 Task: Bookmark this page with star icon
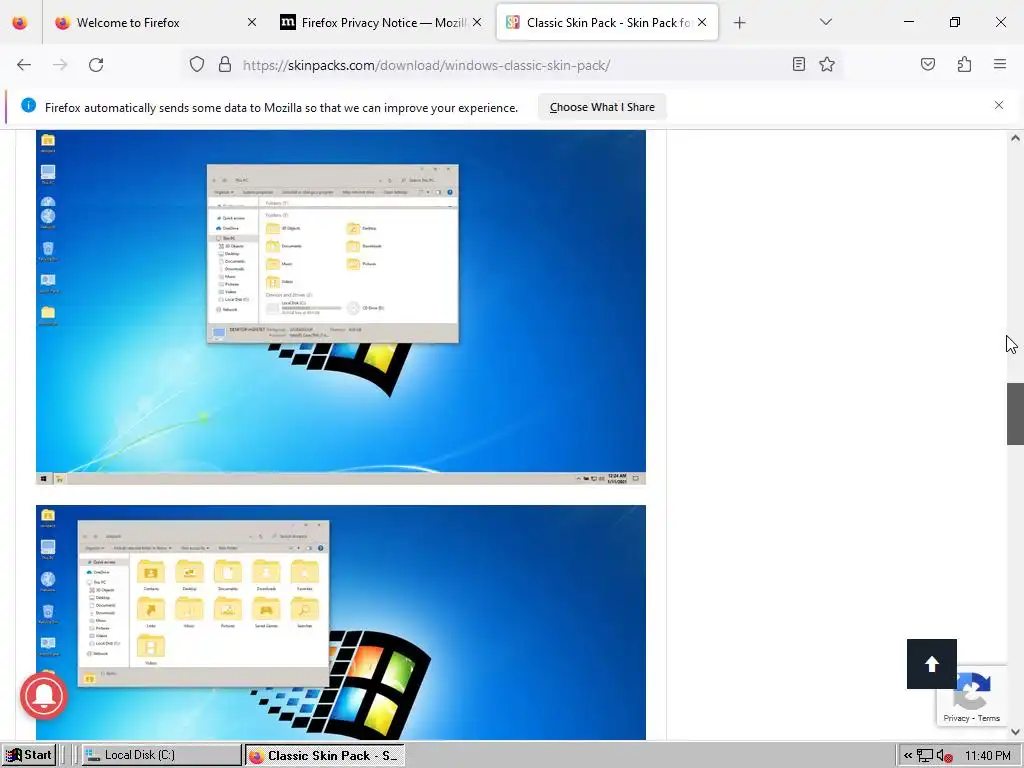[x=827, y=64]
